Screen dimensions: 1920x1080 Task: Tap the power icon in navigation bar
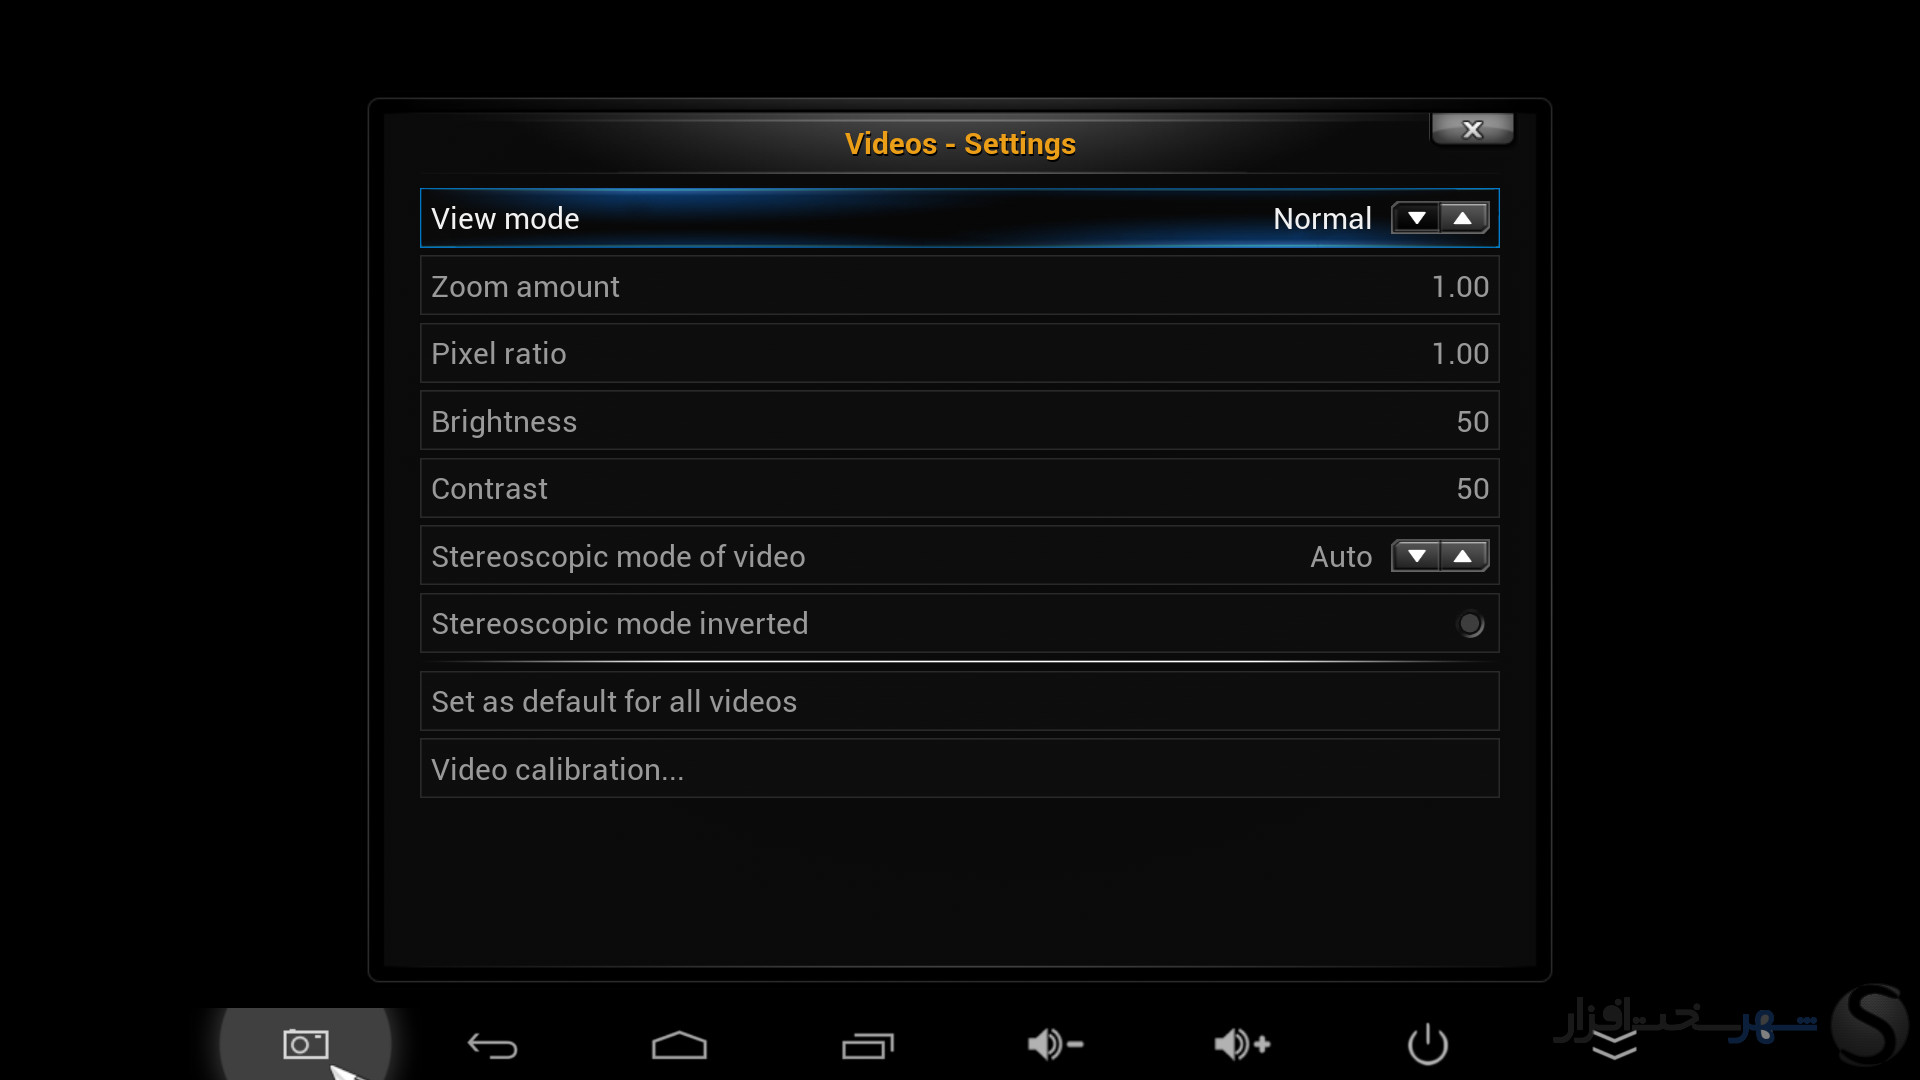[1428, 1044]
